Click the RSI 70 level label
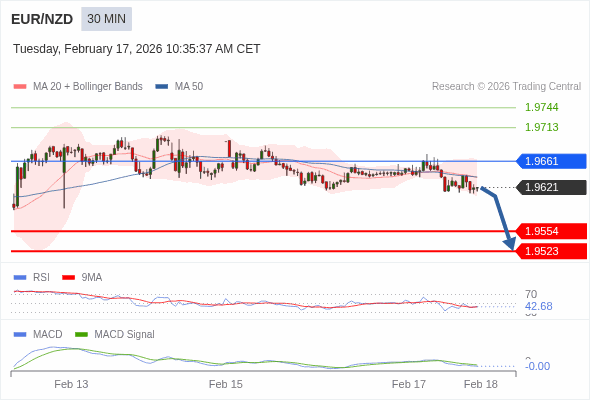 pos(531,294)
